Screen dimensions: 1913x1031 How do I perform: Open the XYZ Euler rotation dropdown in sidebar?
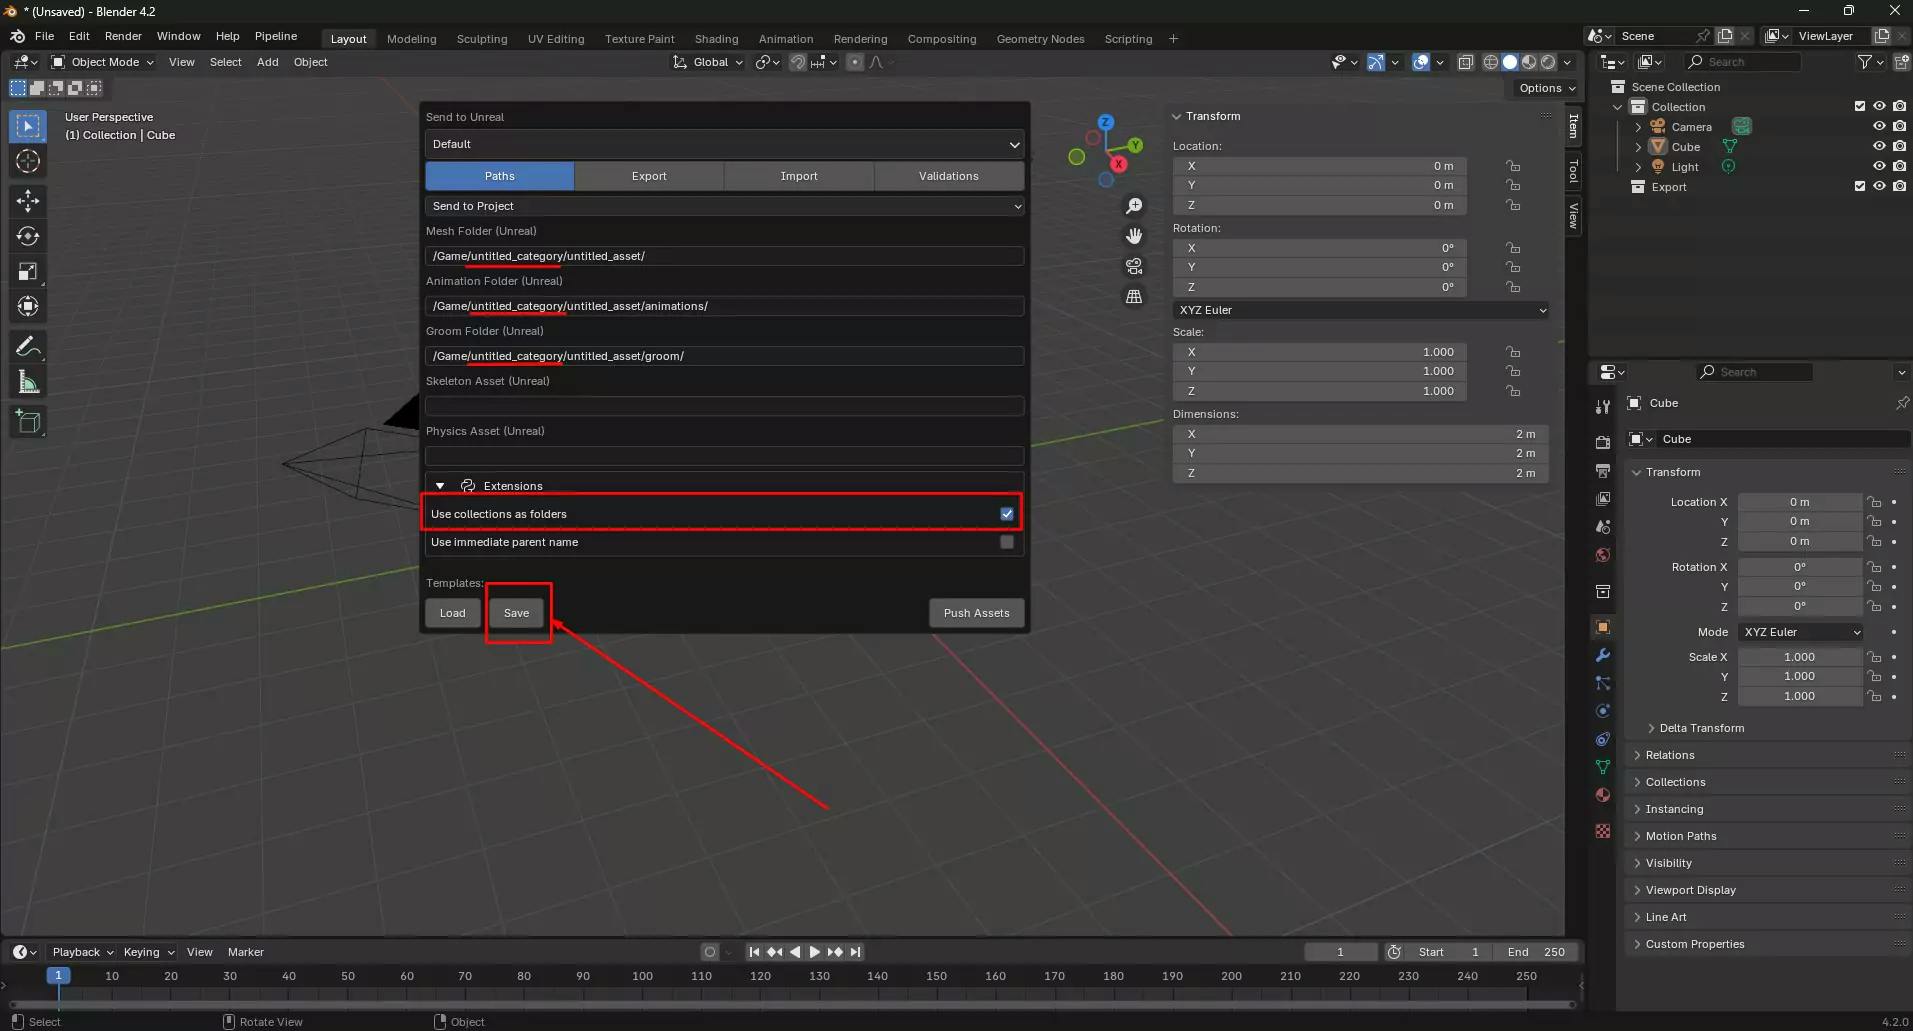(1361, 310)
